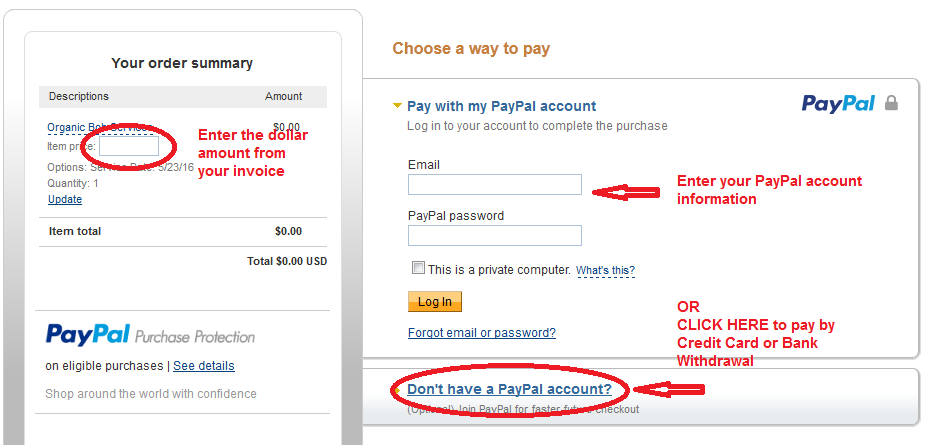Open the 'Forgot email or password?' link
Viewport: 932px width, 445px height.
pyautogui.click(x=481, y=333)
